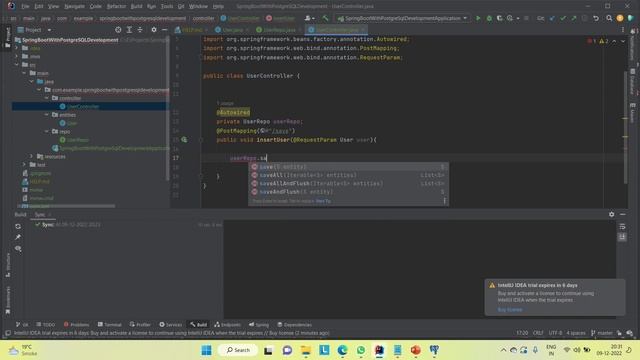Click the Run with Coverage icon
The height and width of the screenshot is (360, 640).
[x=499, y=18]
